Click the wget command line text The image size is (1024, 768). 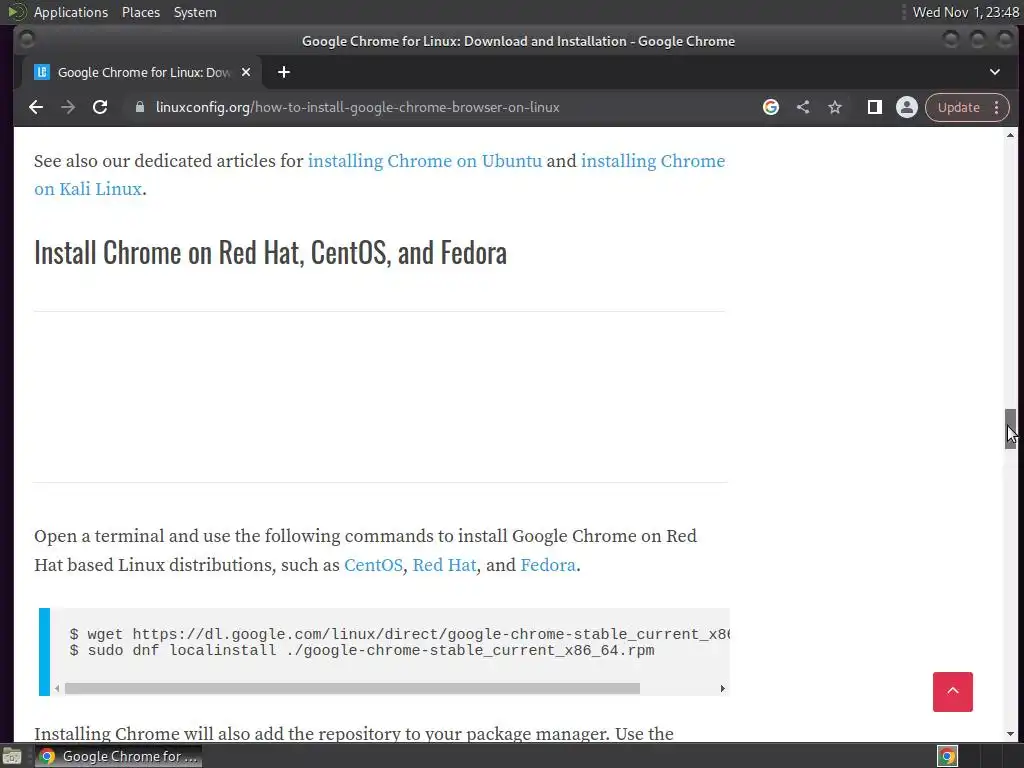400,634
